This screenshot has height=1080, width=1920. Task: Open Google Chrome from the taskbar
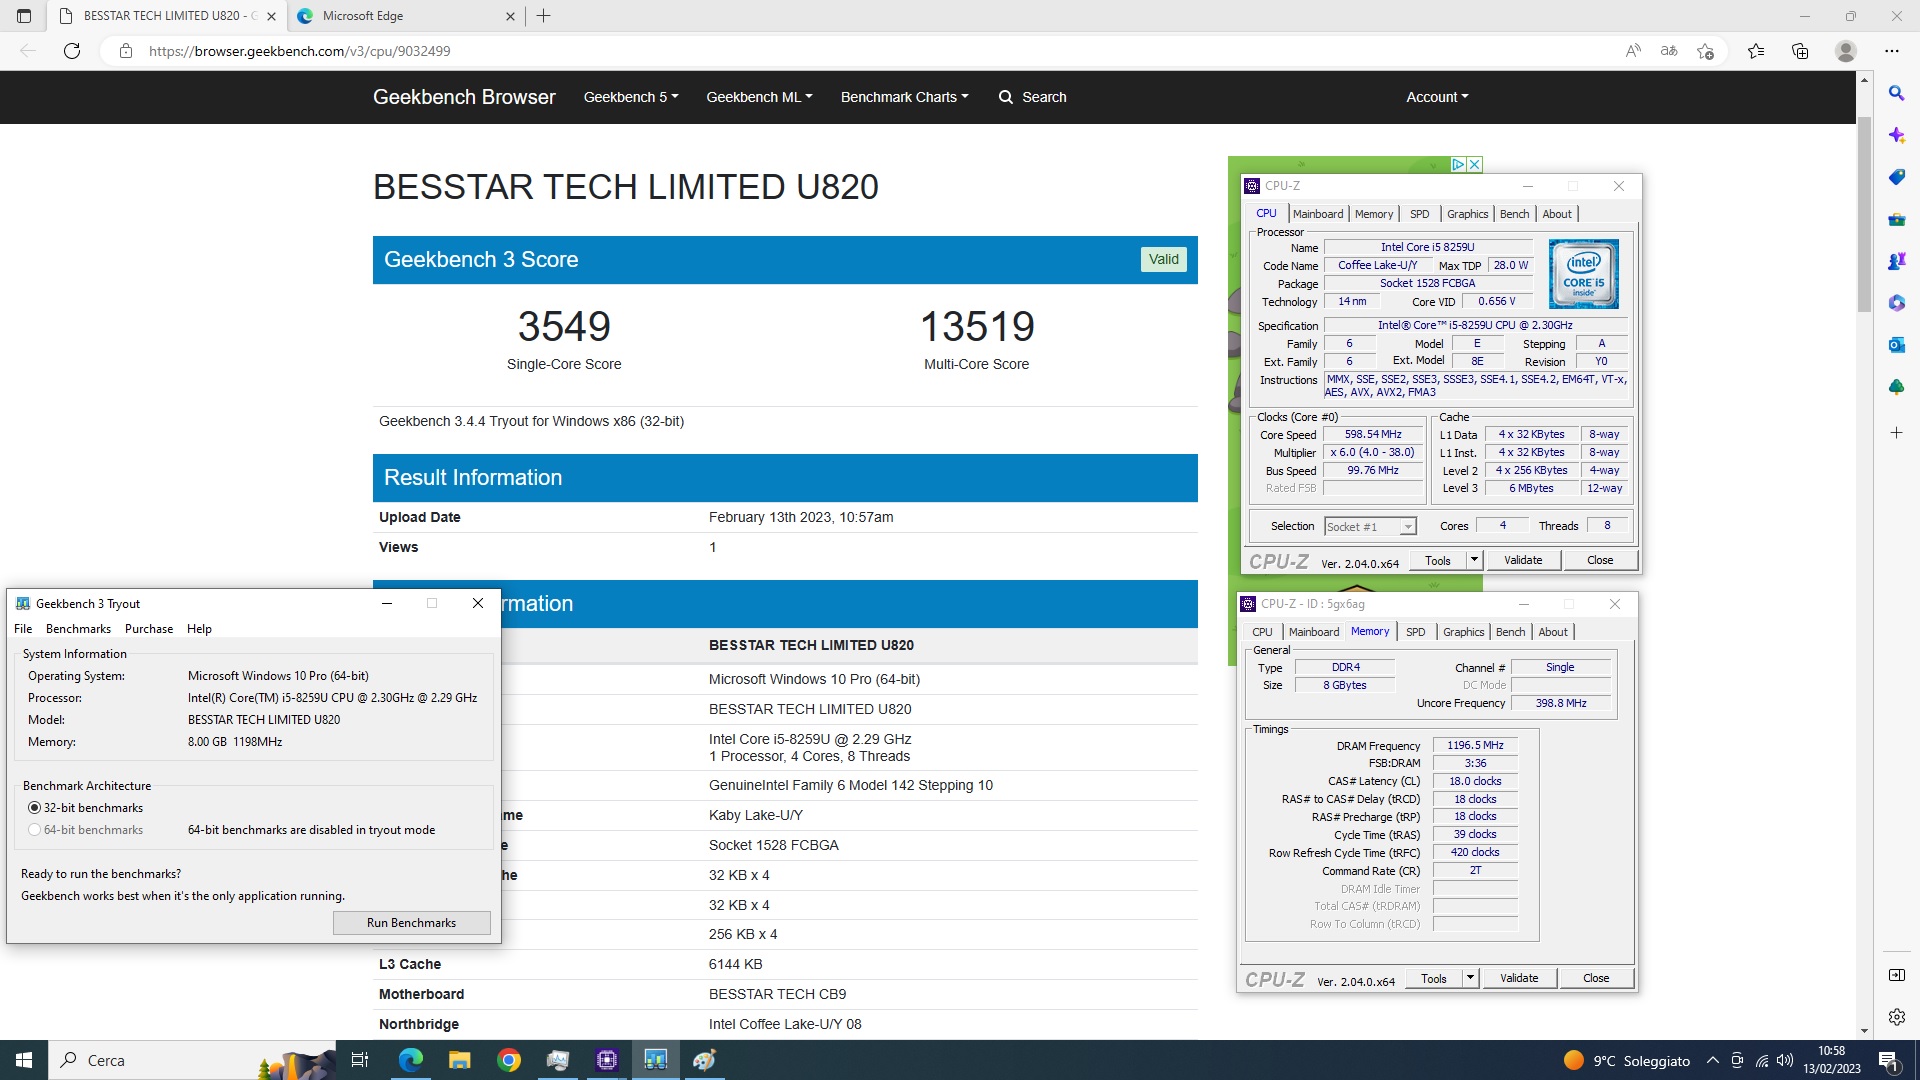[x=509, y=1060]
